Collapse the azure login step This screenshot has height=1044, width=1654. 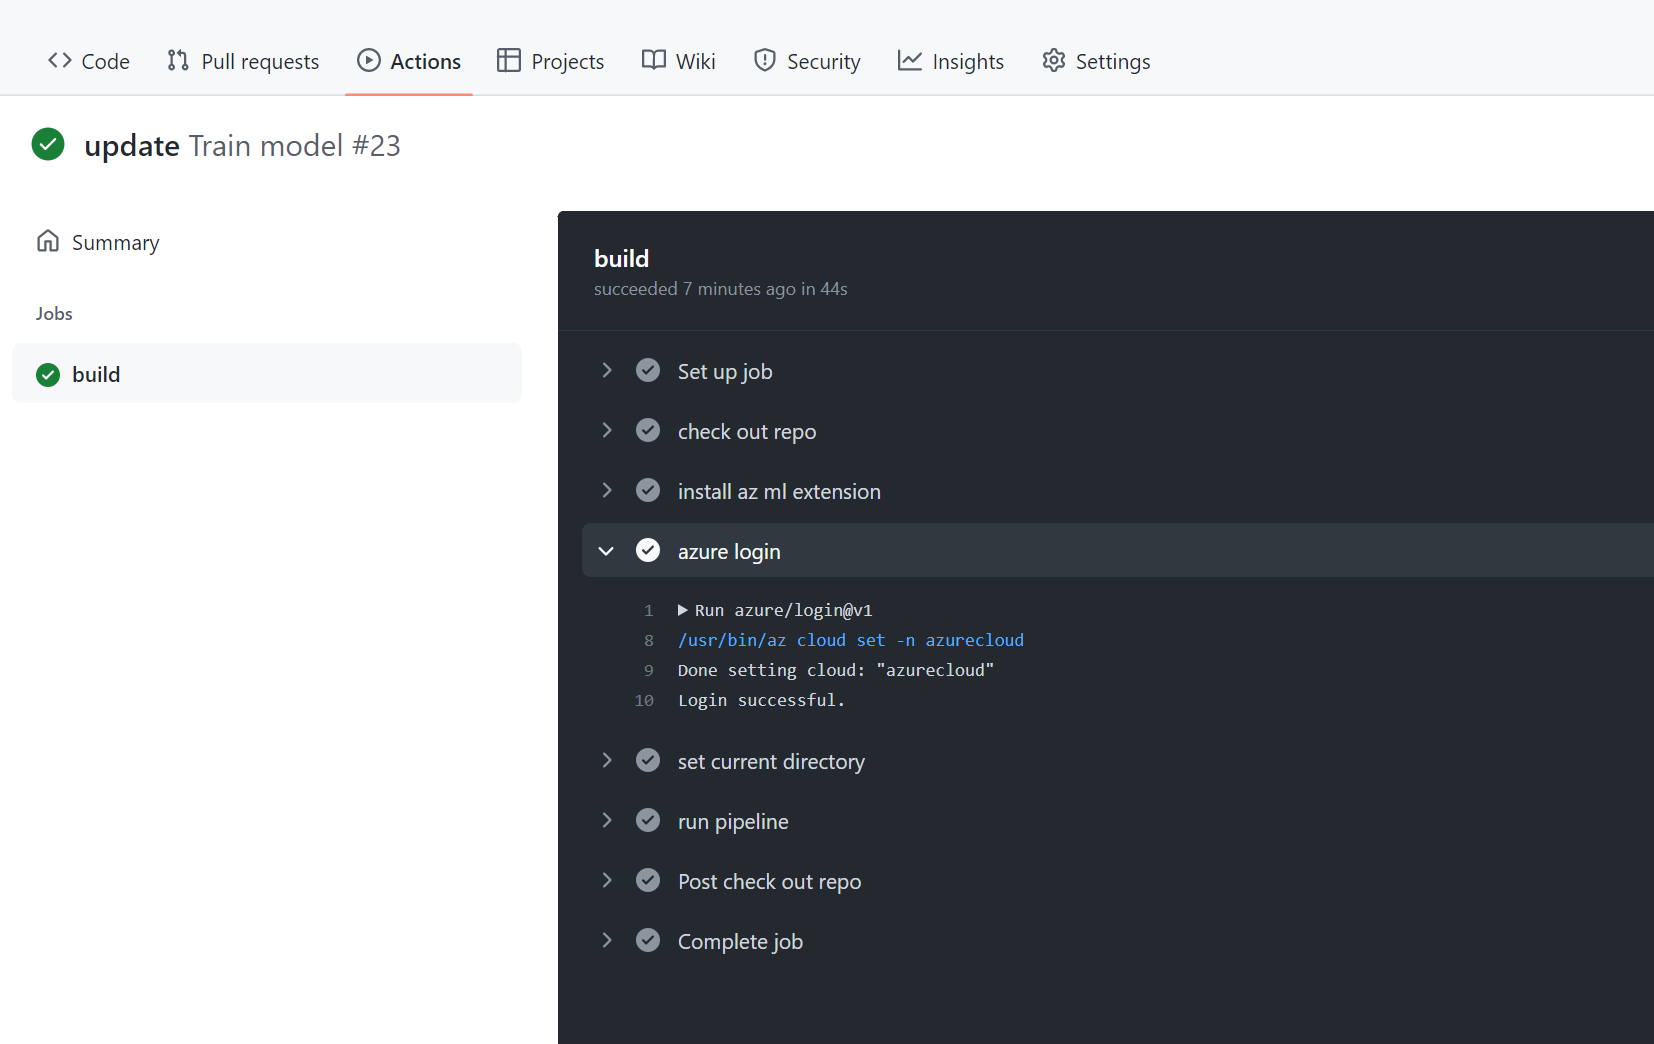coord(607,551)
